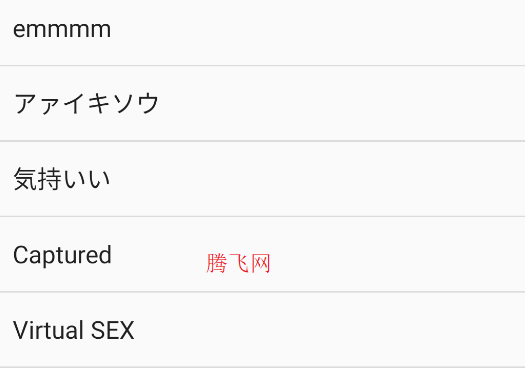Click the kanji 気持 characters
Screen dimensions: 525x368
[38, 179]
